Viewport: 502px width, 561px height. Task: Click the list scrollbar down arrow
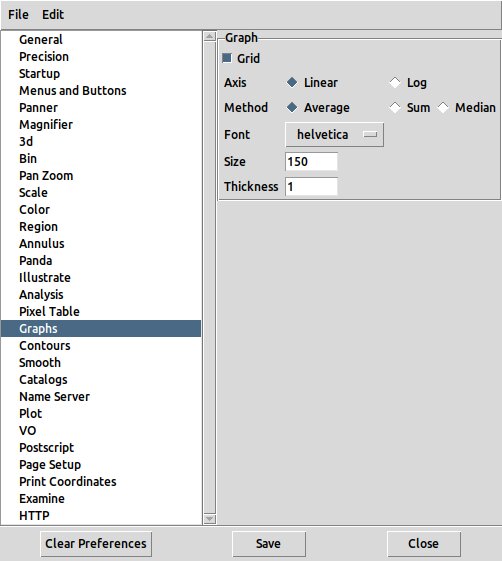(x=209, y=518)
